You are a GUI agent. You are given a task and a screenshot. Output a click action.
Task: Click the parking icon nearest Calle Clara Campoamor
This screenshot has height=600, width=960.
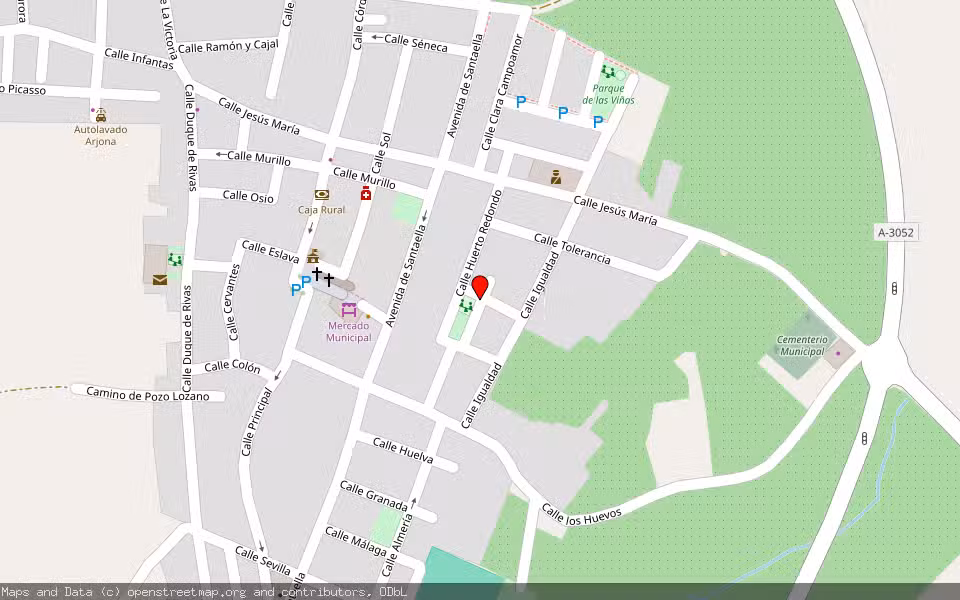(521, 102)
